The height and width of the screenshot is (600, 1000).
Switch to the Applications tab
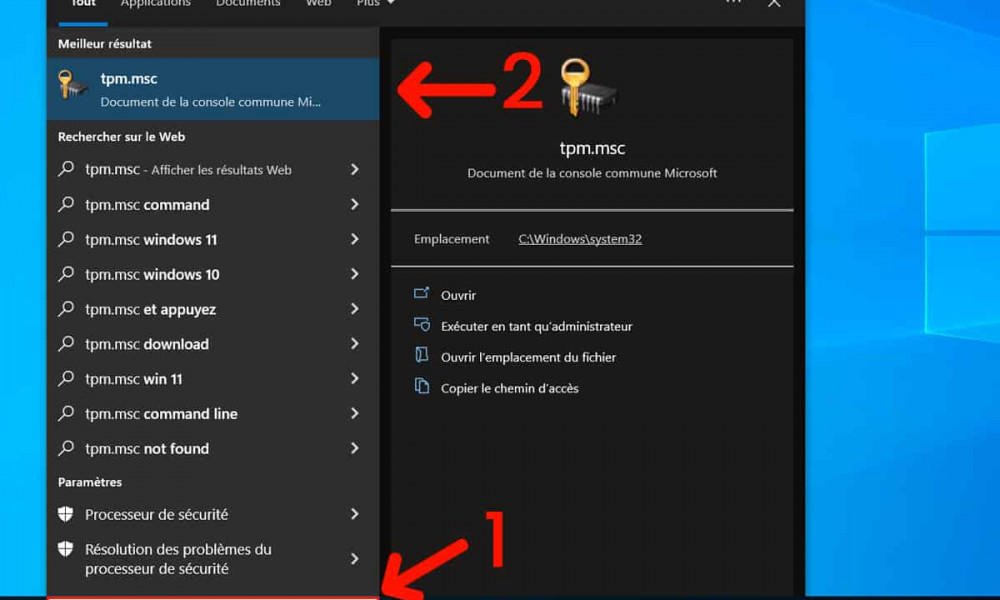pyautogui.click(x=156, y=4)
